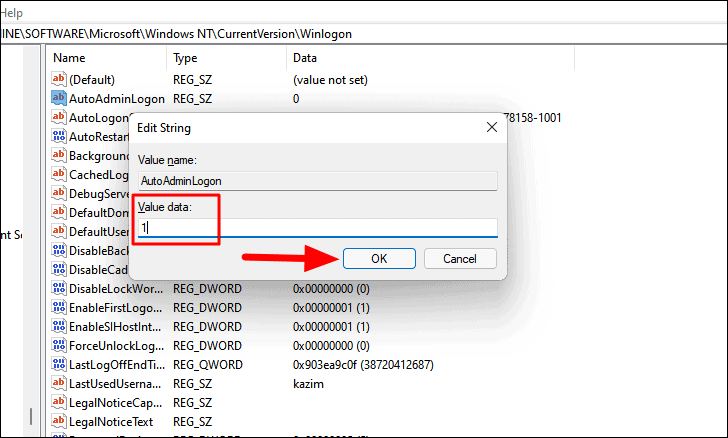Open the Help menu
The height and width of the screenshot is (438, 728).
click(10, 13)
